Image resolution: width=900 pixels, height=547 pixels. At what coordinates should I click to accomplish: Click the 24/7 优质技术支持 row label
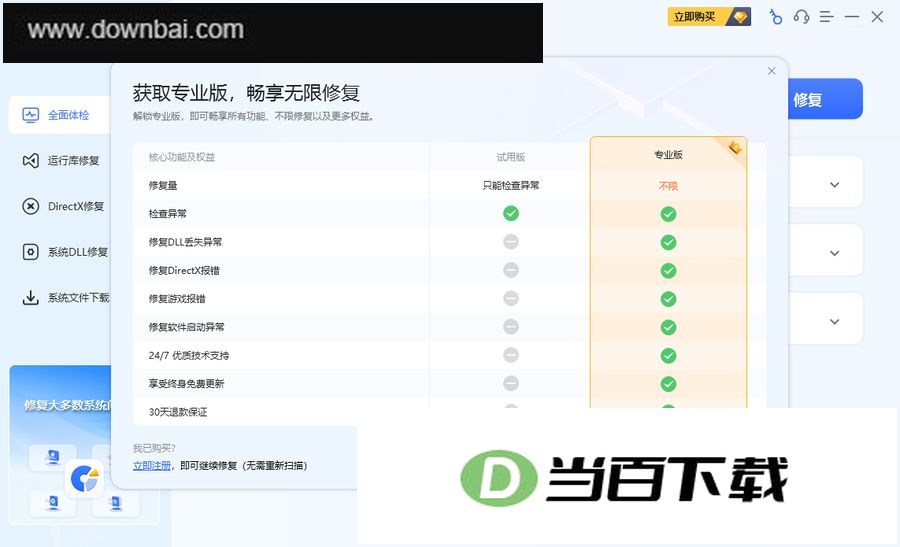(x=188, y=355)
